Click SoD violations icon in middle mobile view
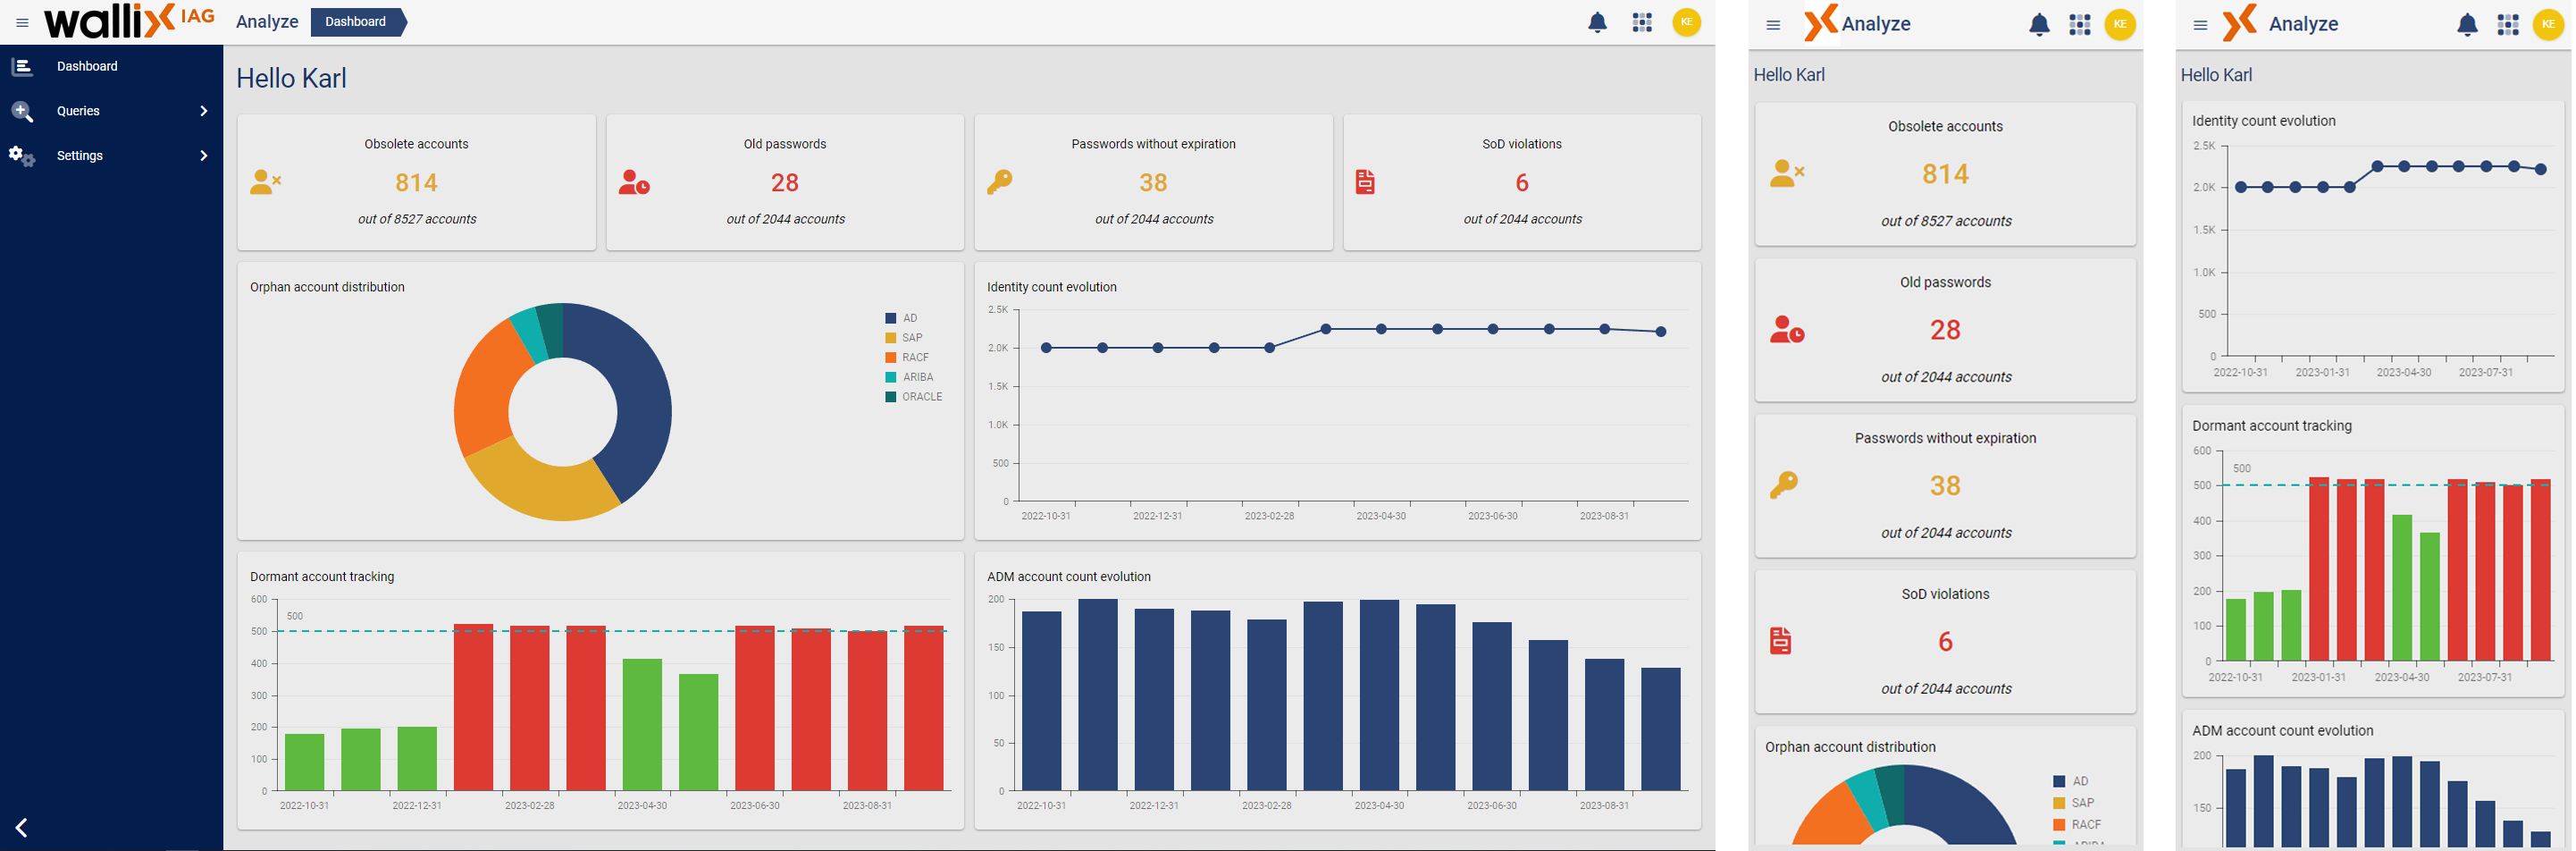 click(1780, 641)
